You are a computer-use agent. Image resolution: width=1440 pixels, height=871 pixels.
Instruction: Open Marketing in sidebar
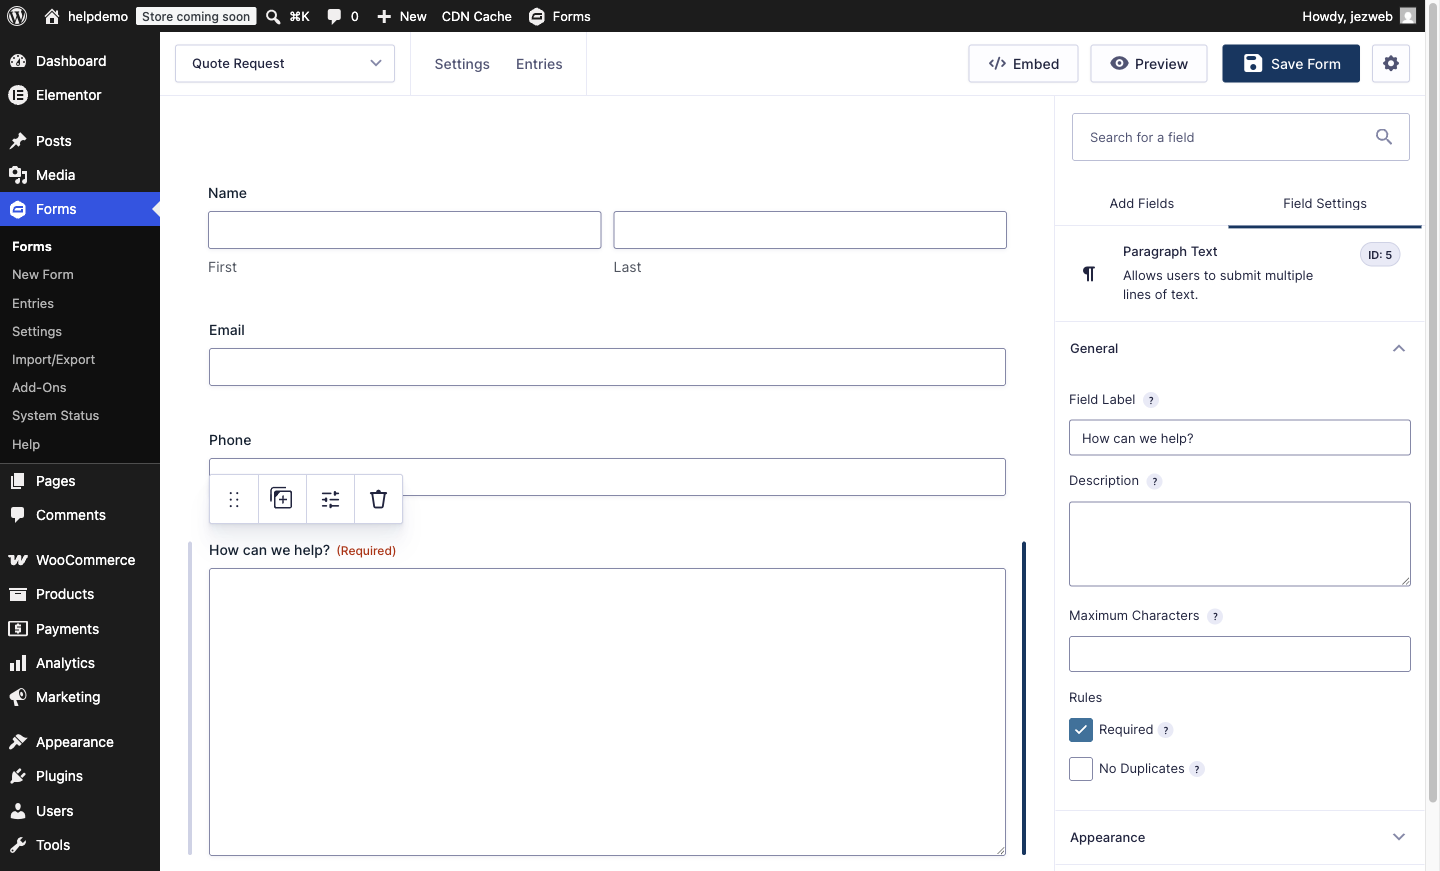(x=80, y=697)
